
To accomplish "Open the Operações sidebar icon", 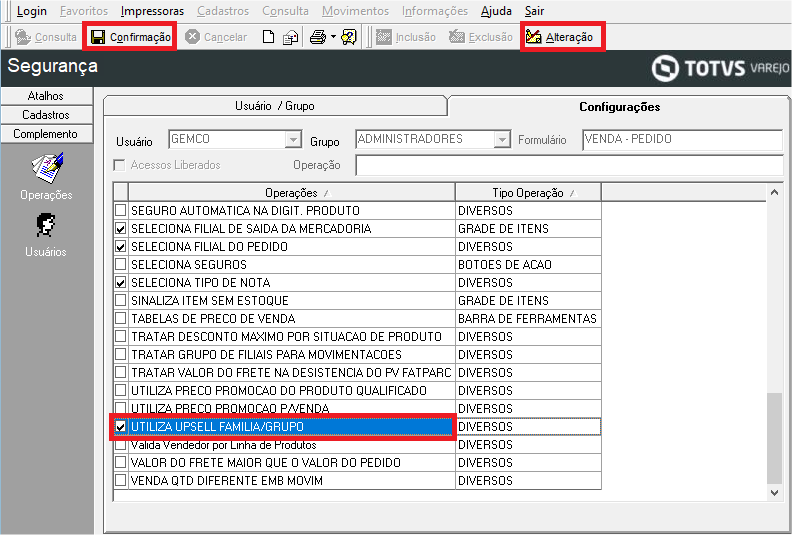I will click(47, 167).
